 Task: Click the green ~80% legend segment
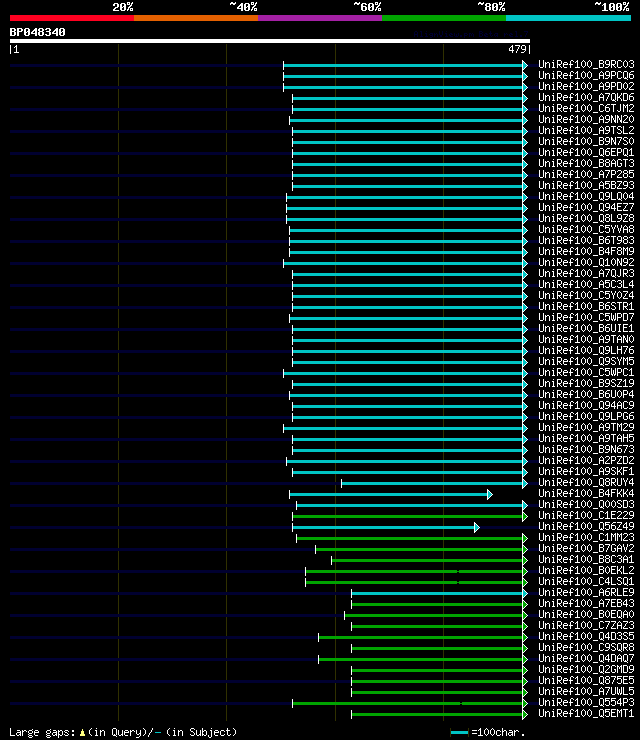tap(444, 18)
